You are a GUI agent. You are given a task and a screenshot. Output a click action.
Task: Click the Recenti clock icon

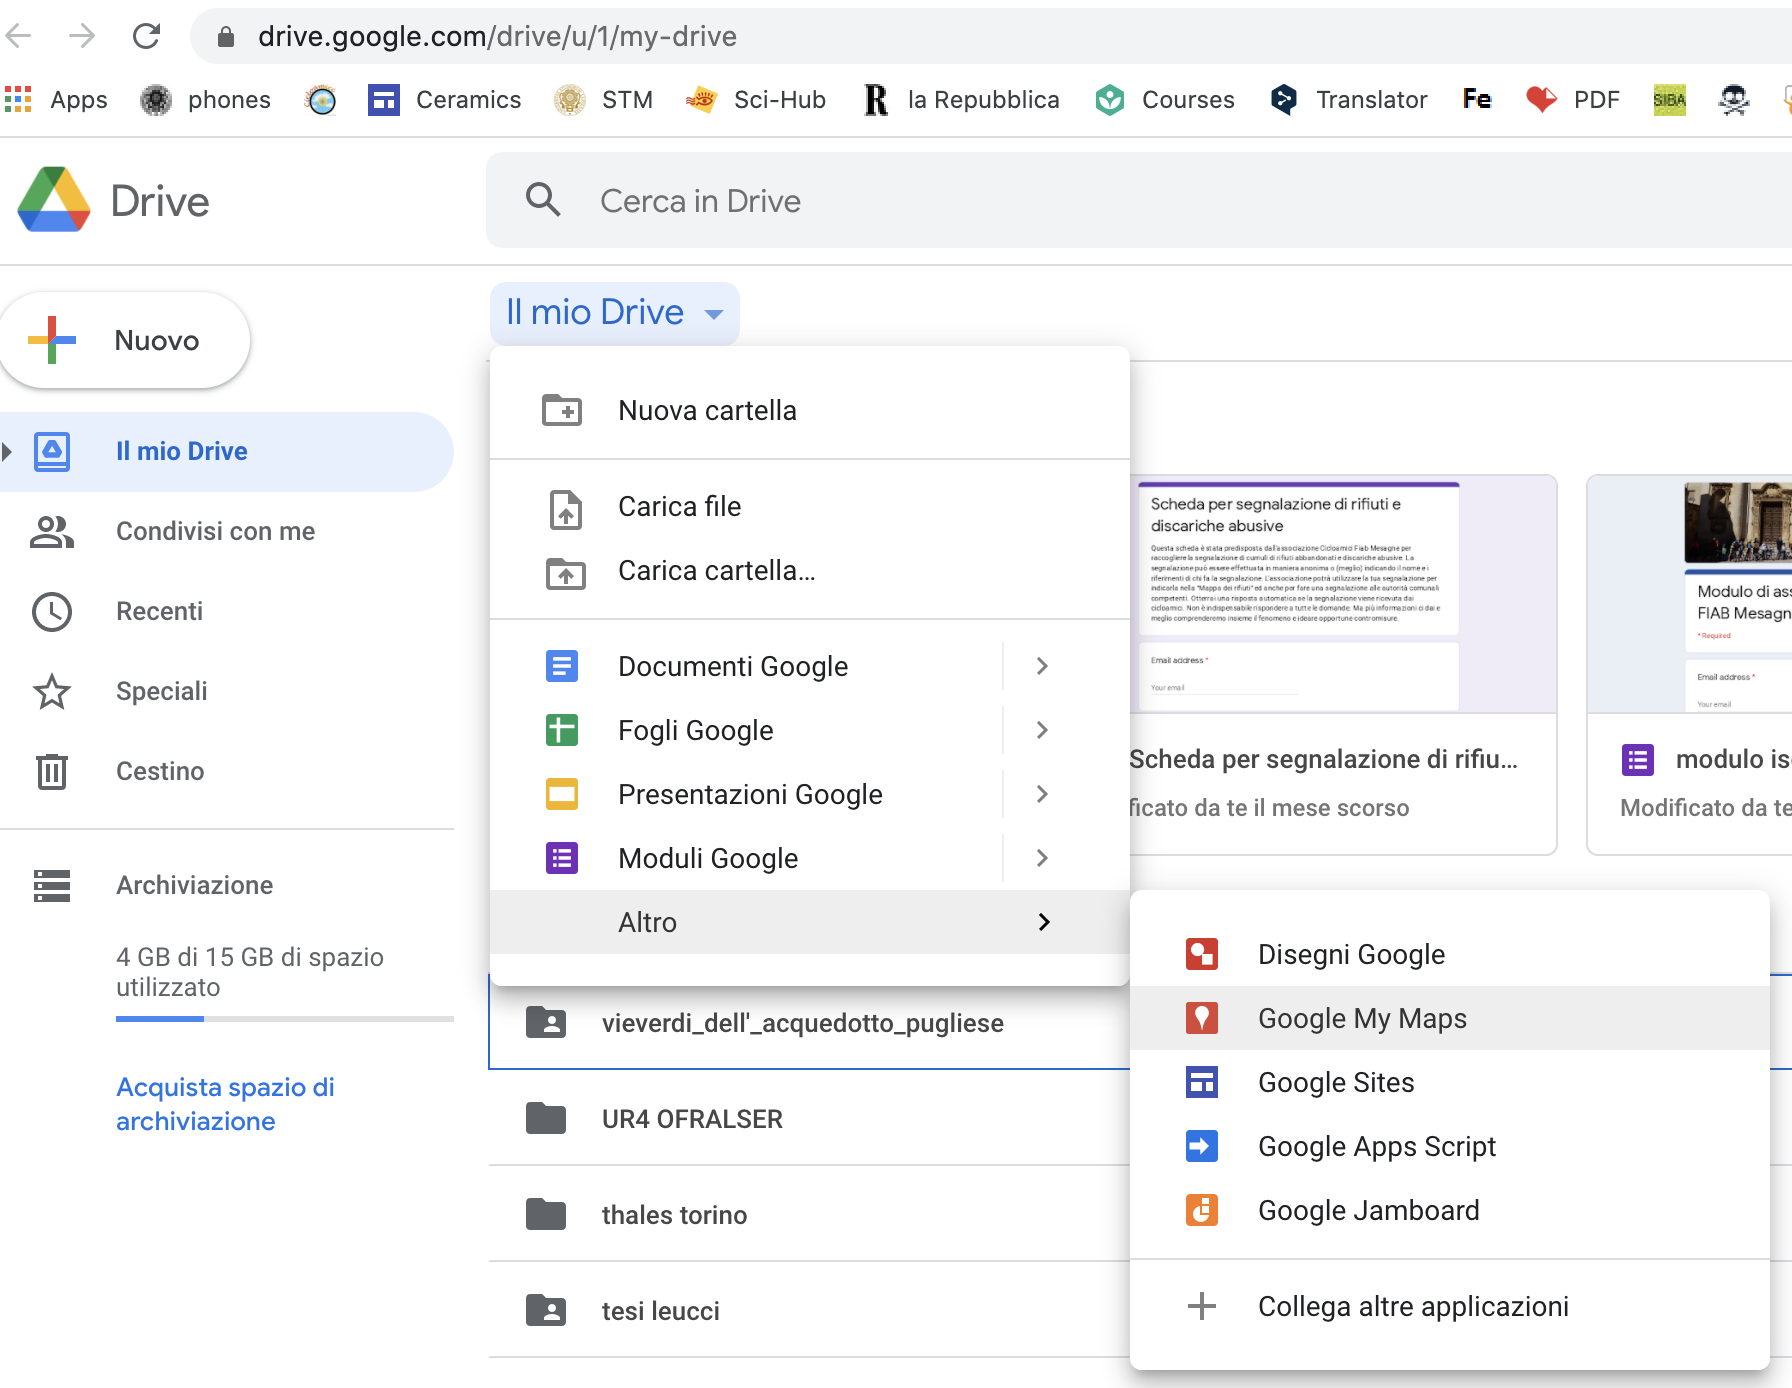coord(52,611)
